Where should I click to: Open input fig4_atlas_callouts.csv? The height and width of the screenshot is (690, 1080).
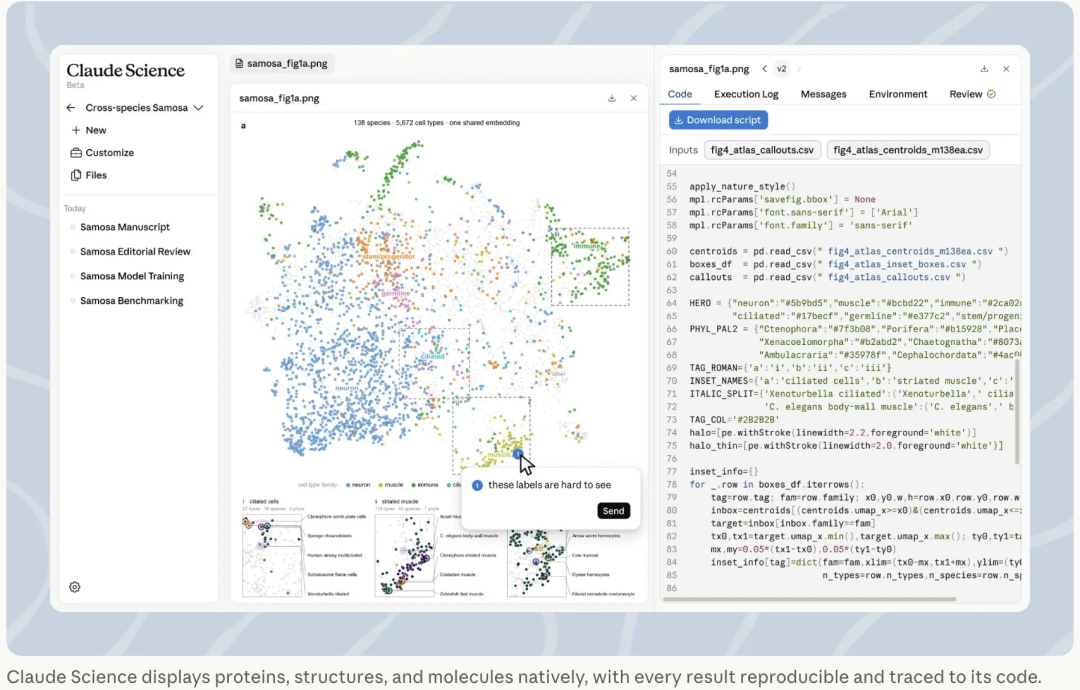(x=762, y=150)
